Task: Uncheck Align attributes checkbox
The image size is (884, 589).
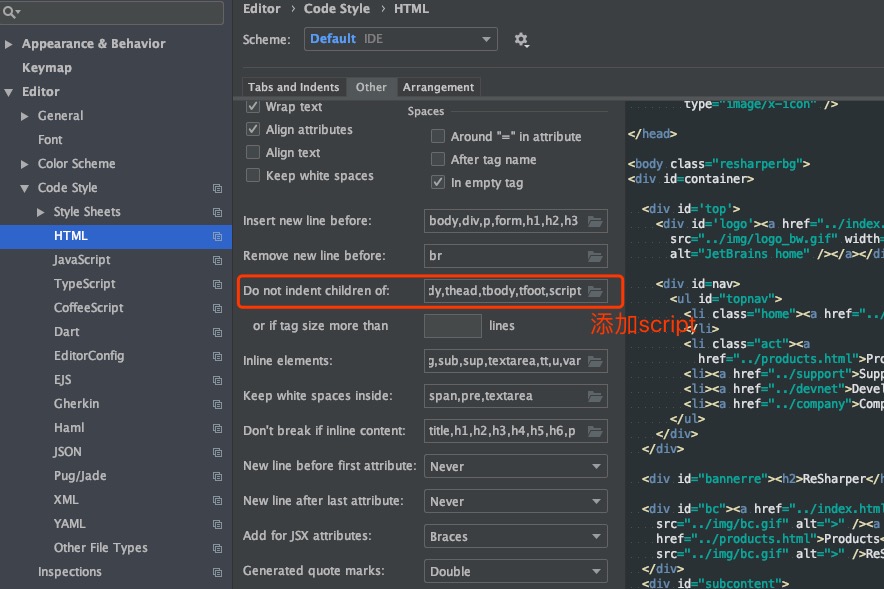Action: pos(253,129)
